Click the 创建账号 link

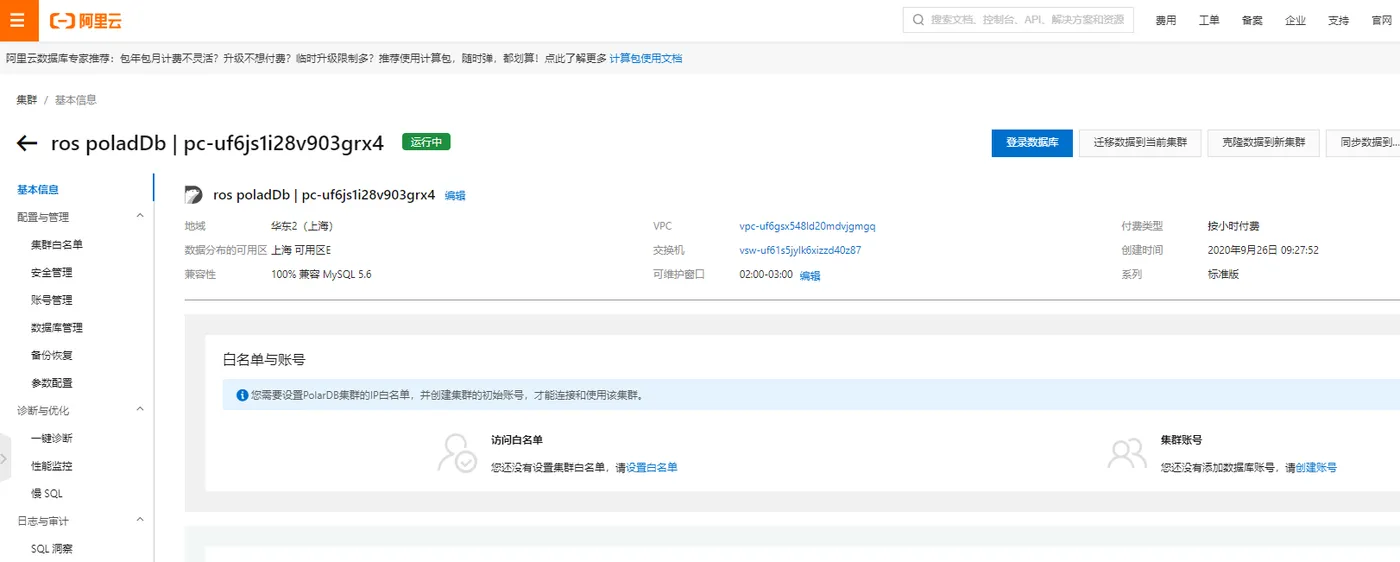1316,467
